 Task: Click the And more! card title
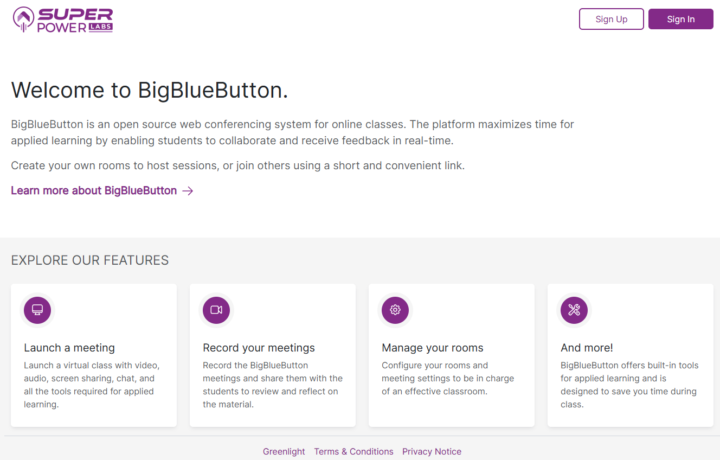point(586,348)
